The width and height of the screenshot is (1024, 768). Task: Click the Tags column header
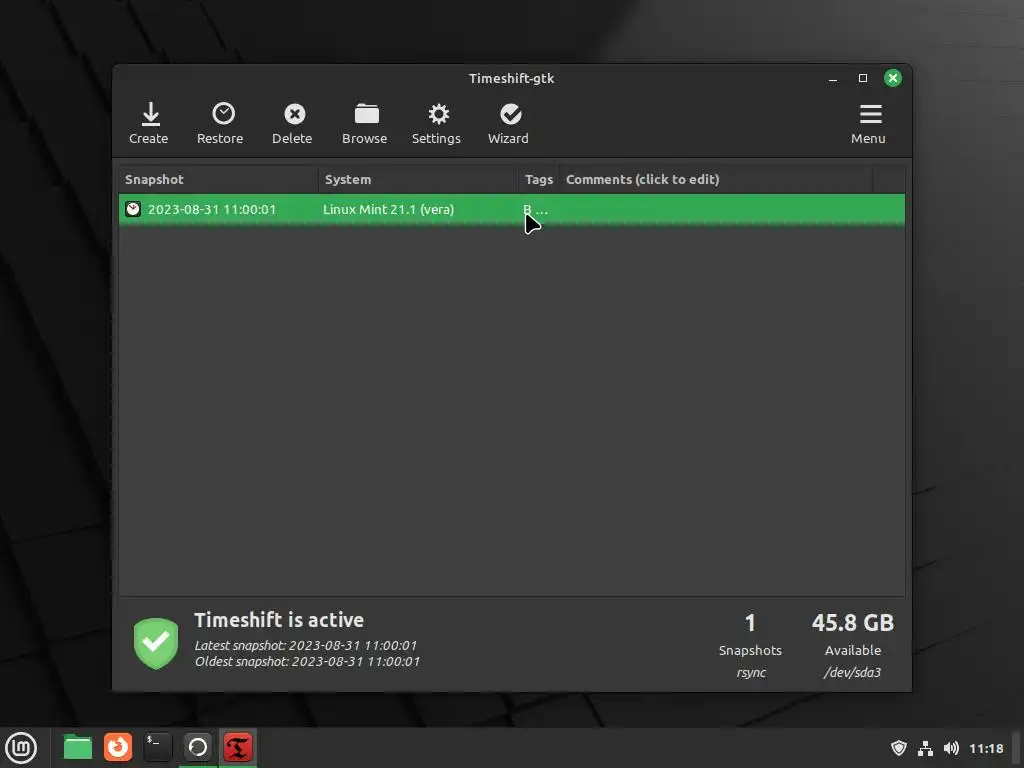click(539, 180)
